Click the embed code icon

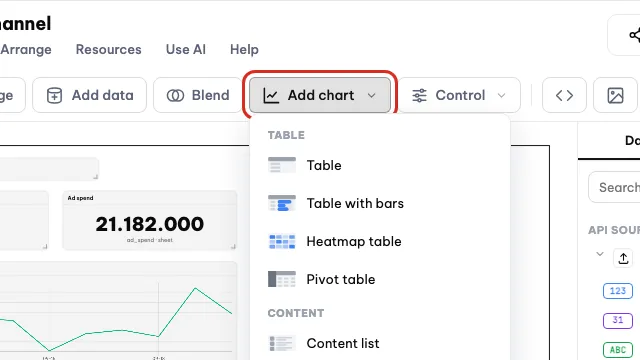(x=564, y=95)
